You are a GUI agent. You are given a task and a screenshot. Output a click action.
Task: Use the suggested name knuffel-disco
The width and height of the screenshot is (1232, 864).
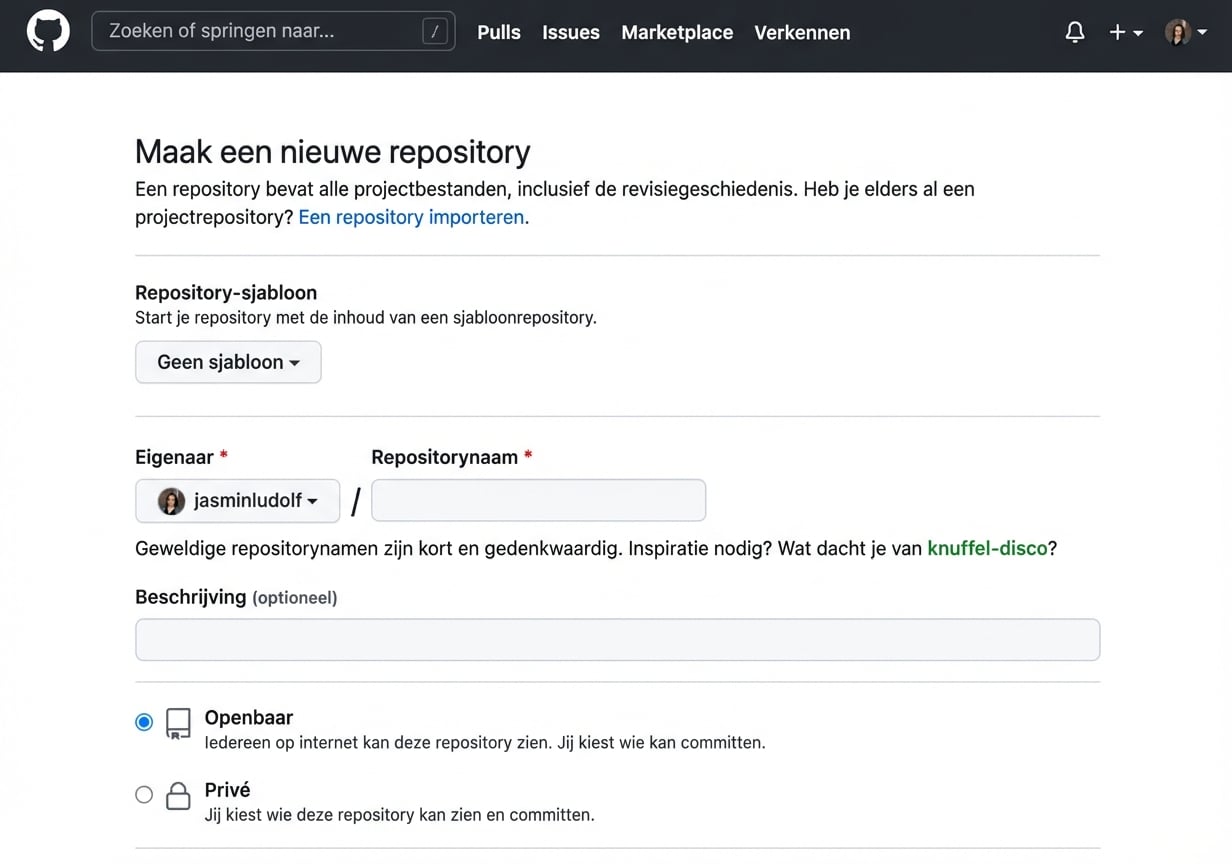pos(988,548)
